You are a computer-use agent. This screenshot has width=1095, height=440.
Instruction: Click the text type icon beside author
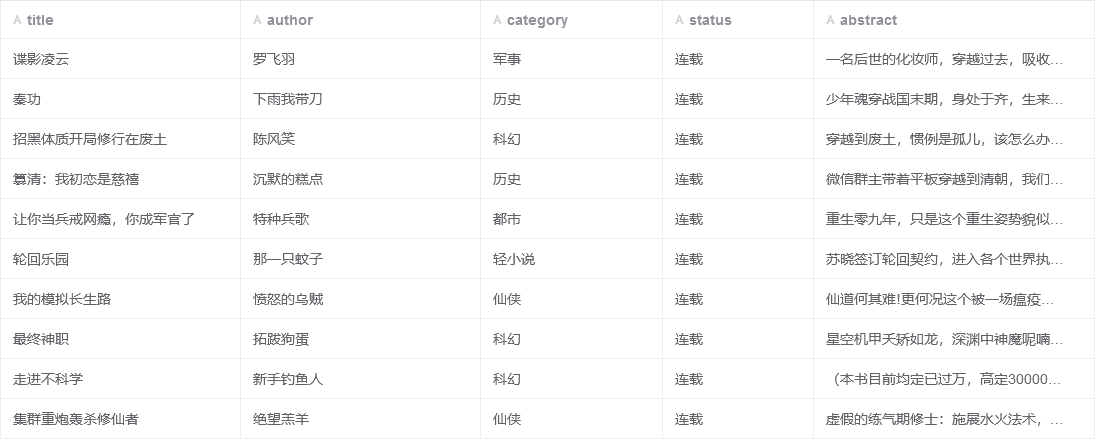258,20
